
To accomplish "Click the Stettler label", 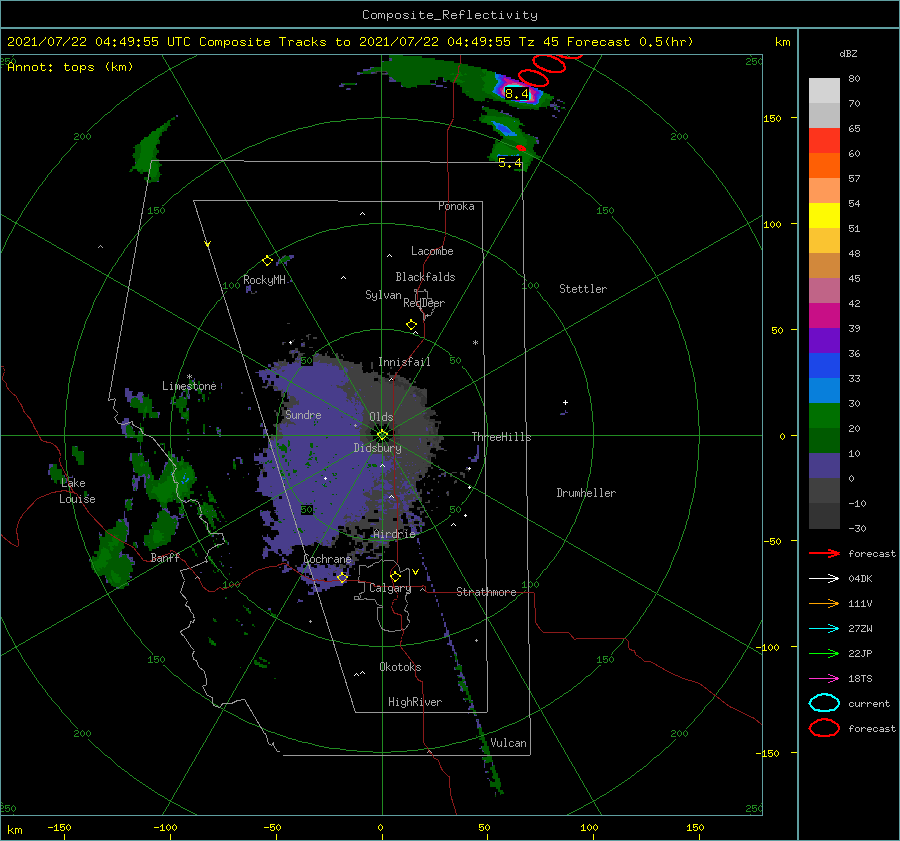I will pos(583,289).
